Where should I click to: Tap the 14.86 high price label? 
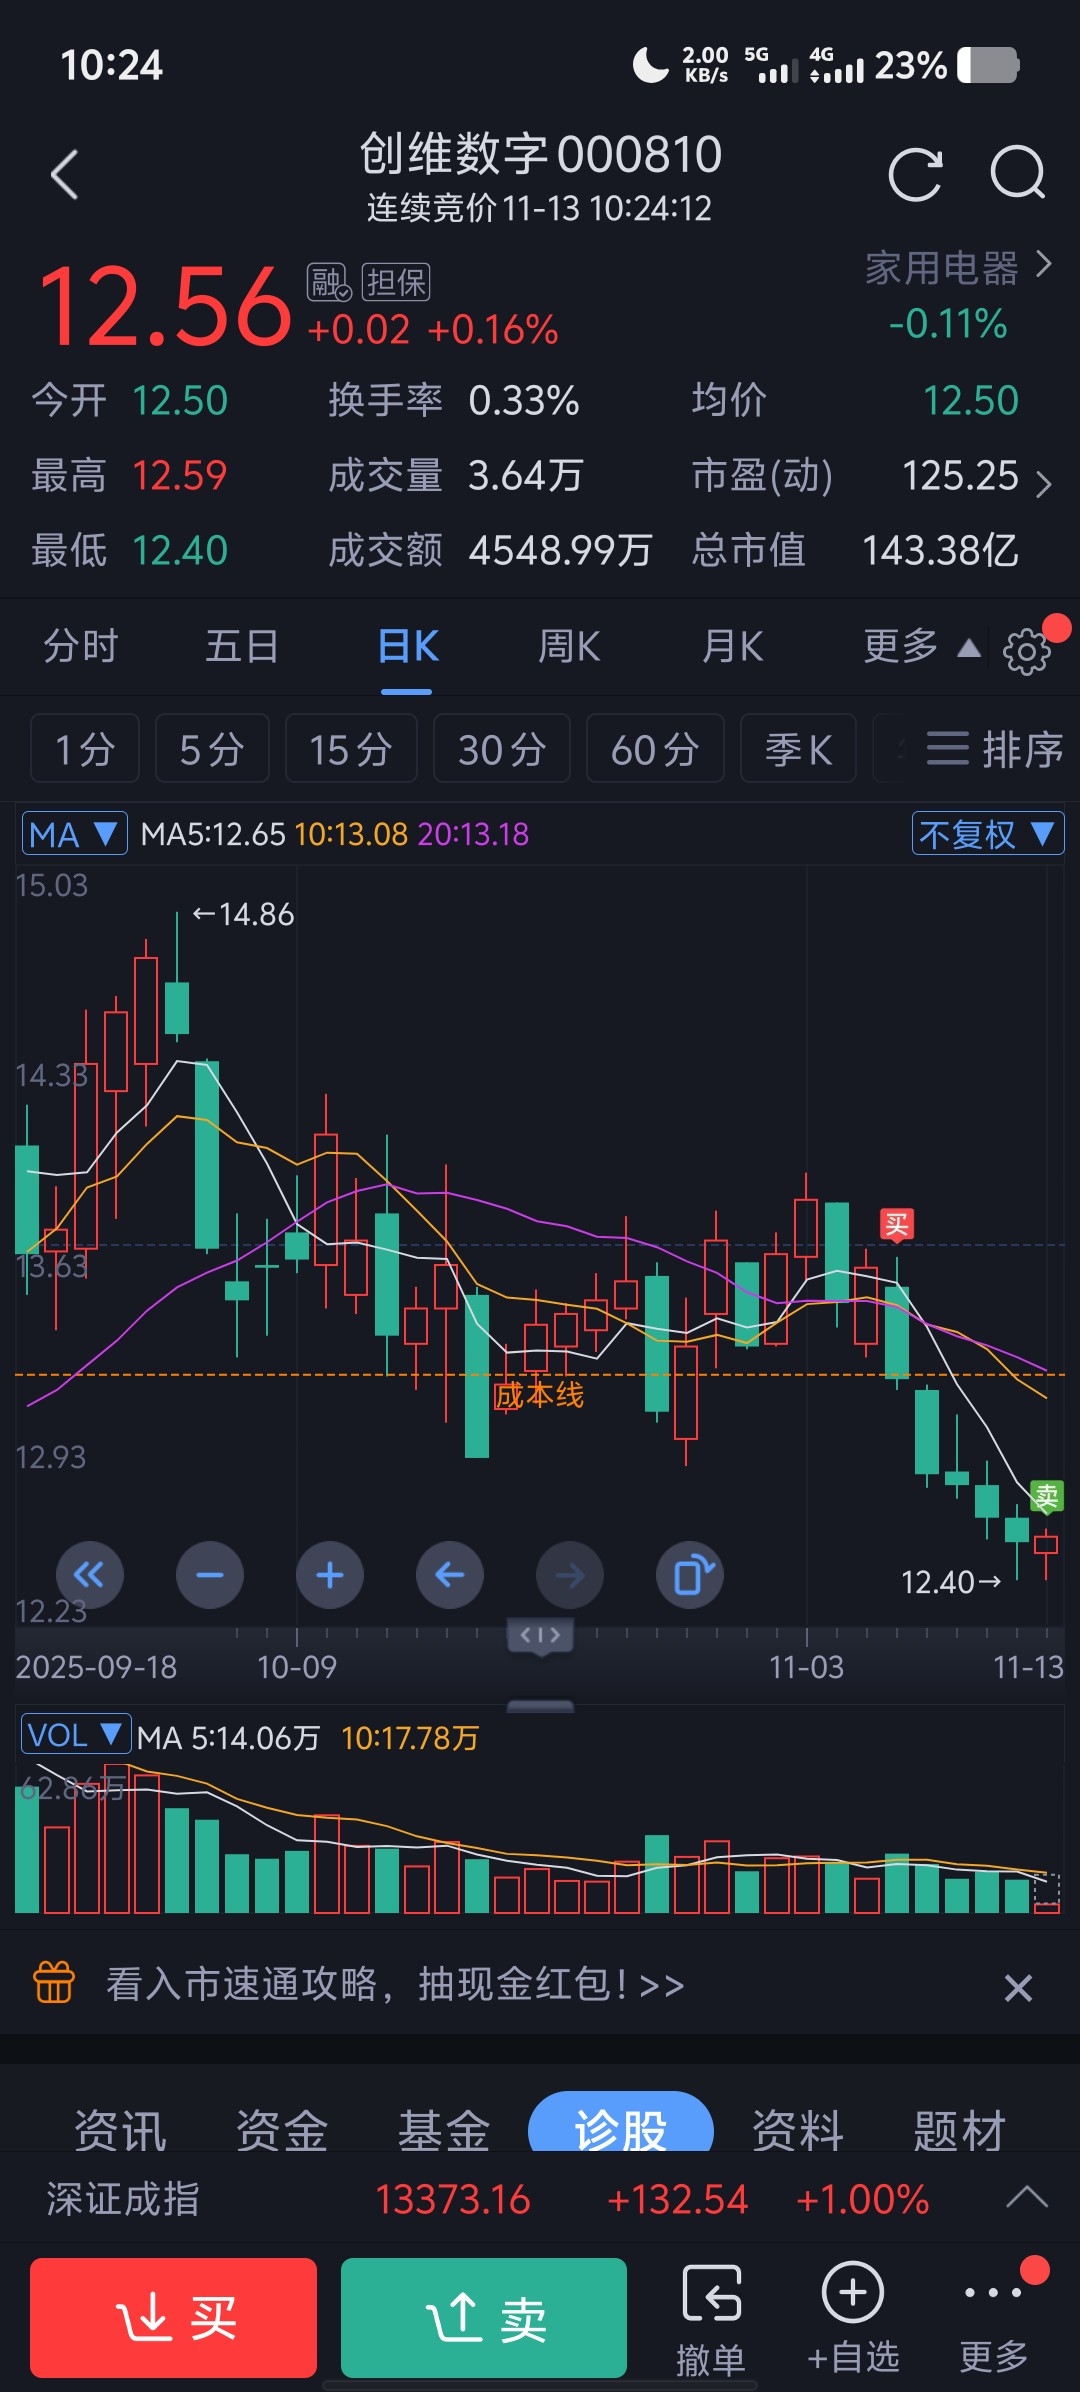pos(244,914)
